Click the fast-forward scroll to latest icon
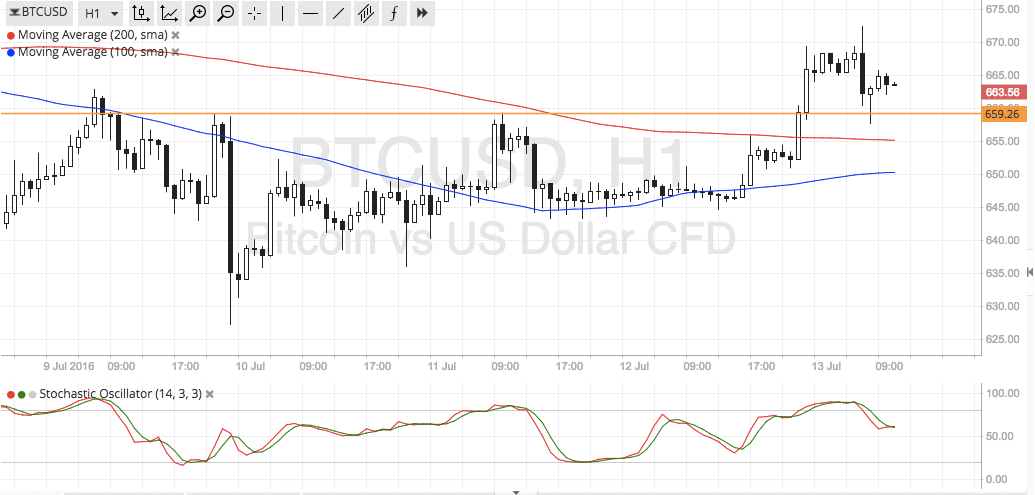 pos(422,13)
